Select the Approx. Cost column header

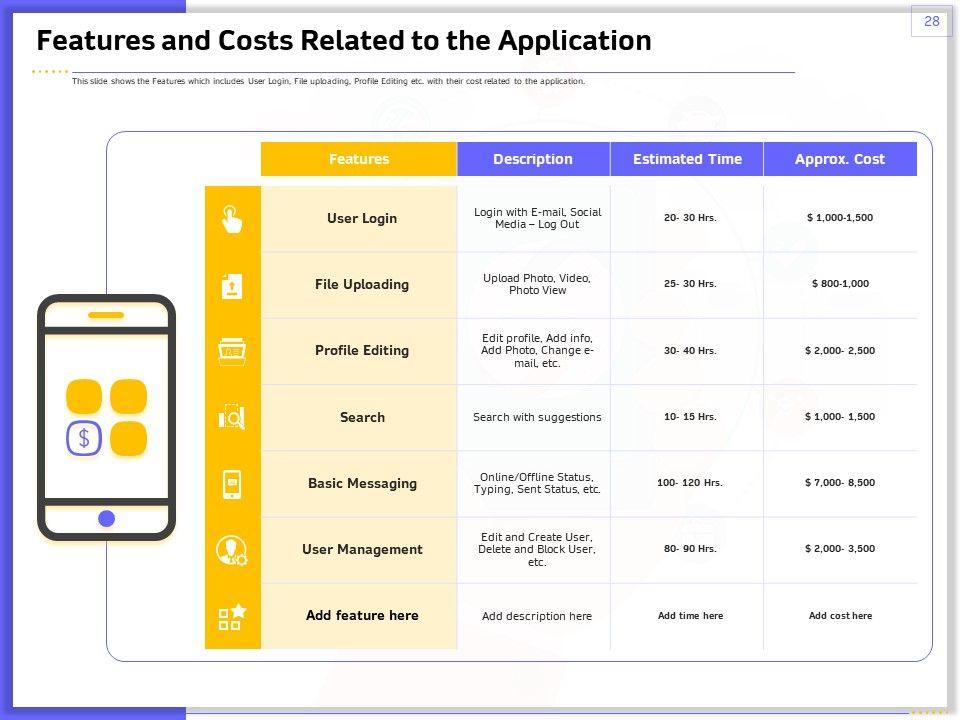coord(840,159)
